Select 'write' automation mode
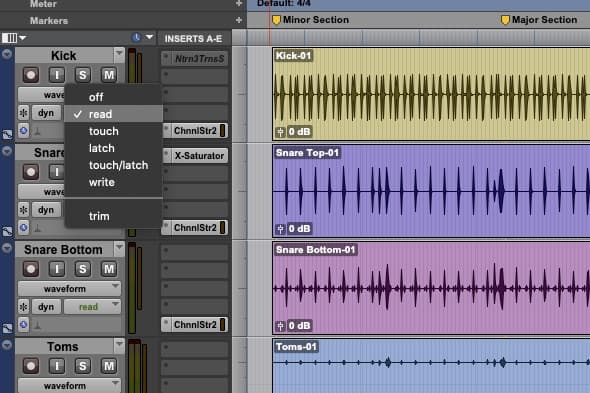590x393 pixels. [x=114, y=182]
